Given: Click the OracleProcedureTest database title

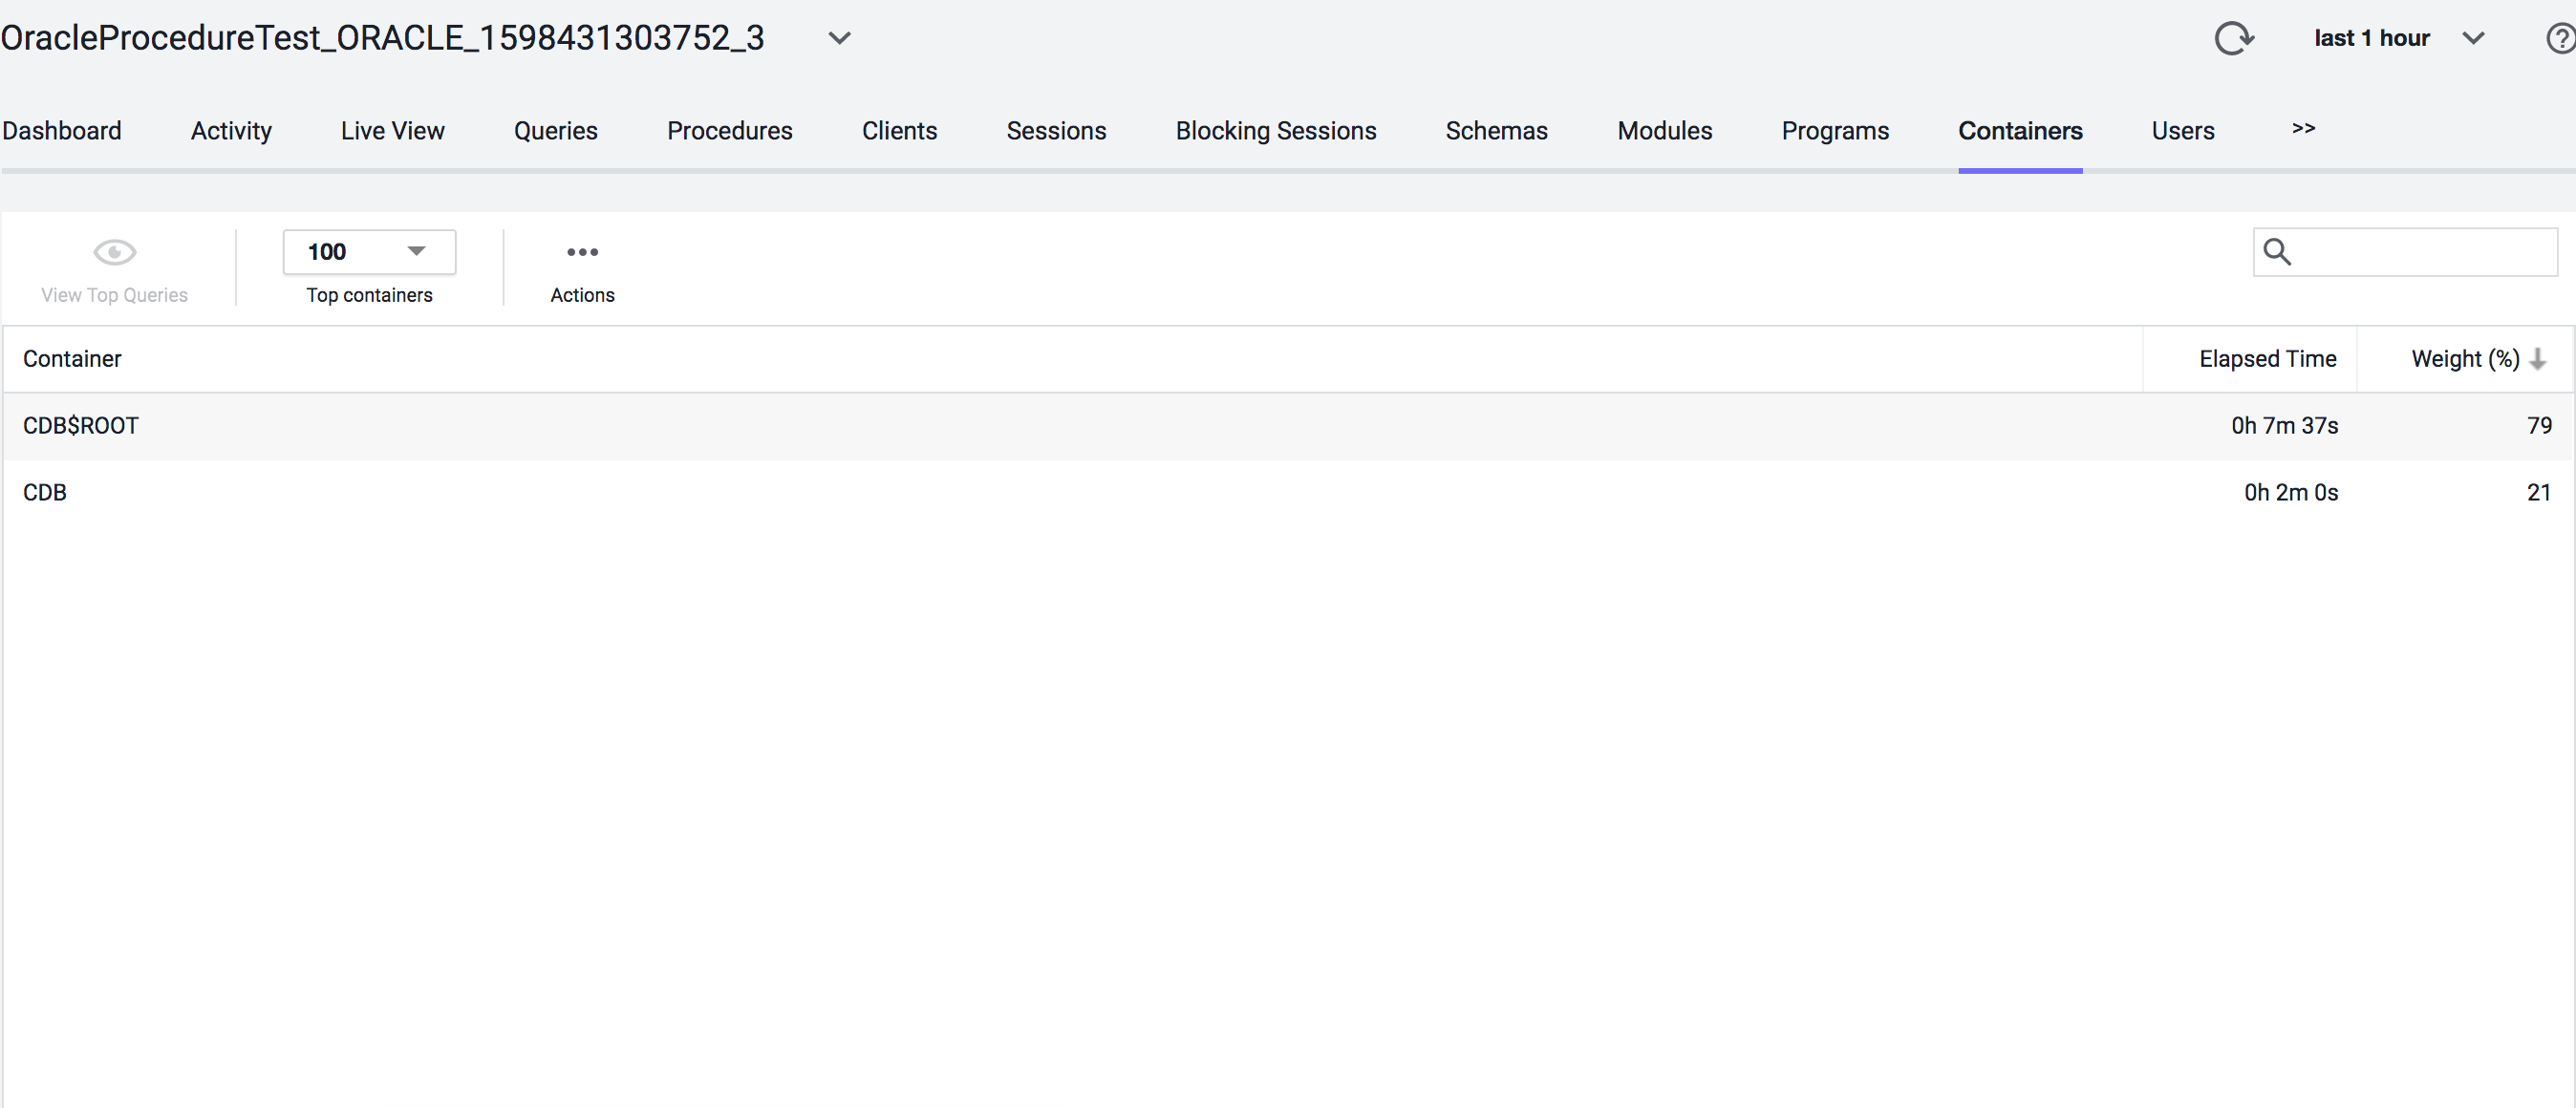Looking at the screenshot, I should click(x=382, y=38).
